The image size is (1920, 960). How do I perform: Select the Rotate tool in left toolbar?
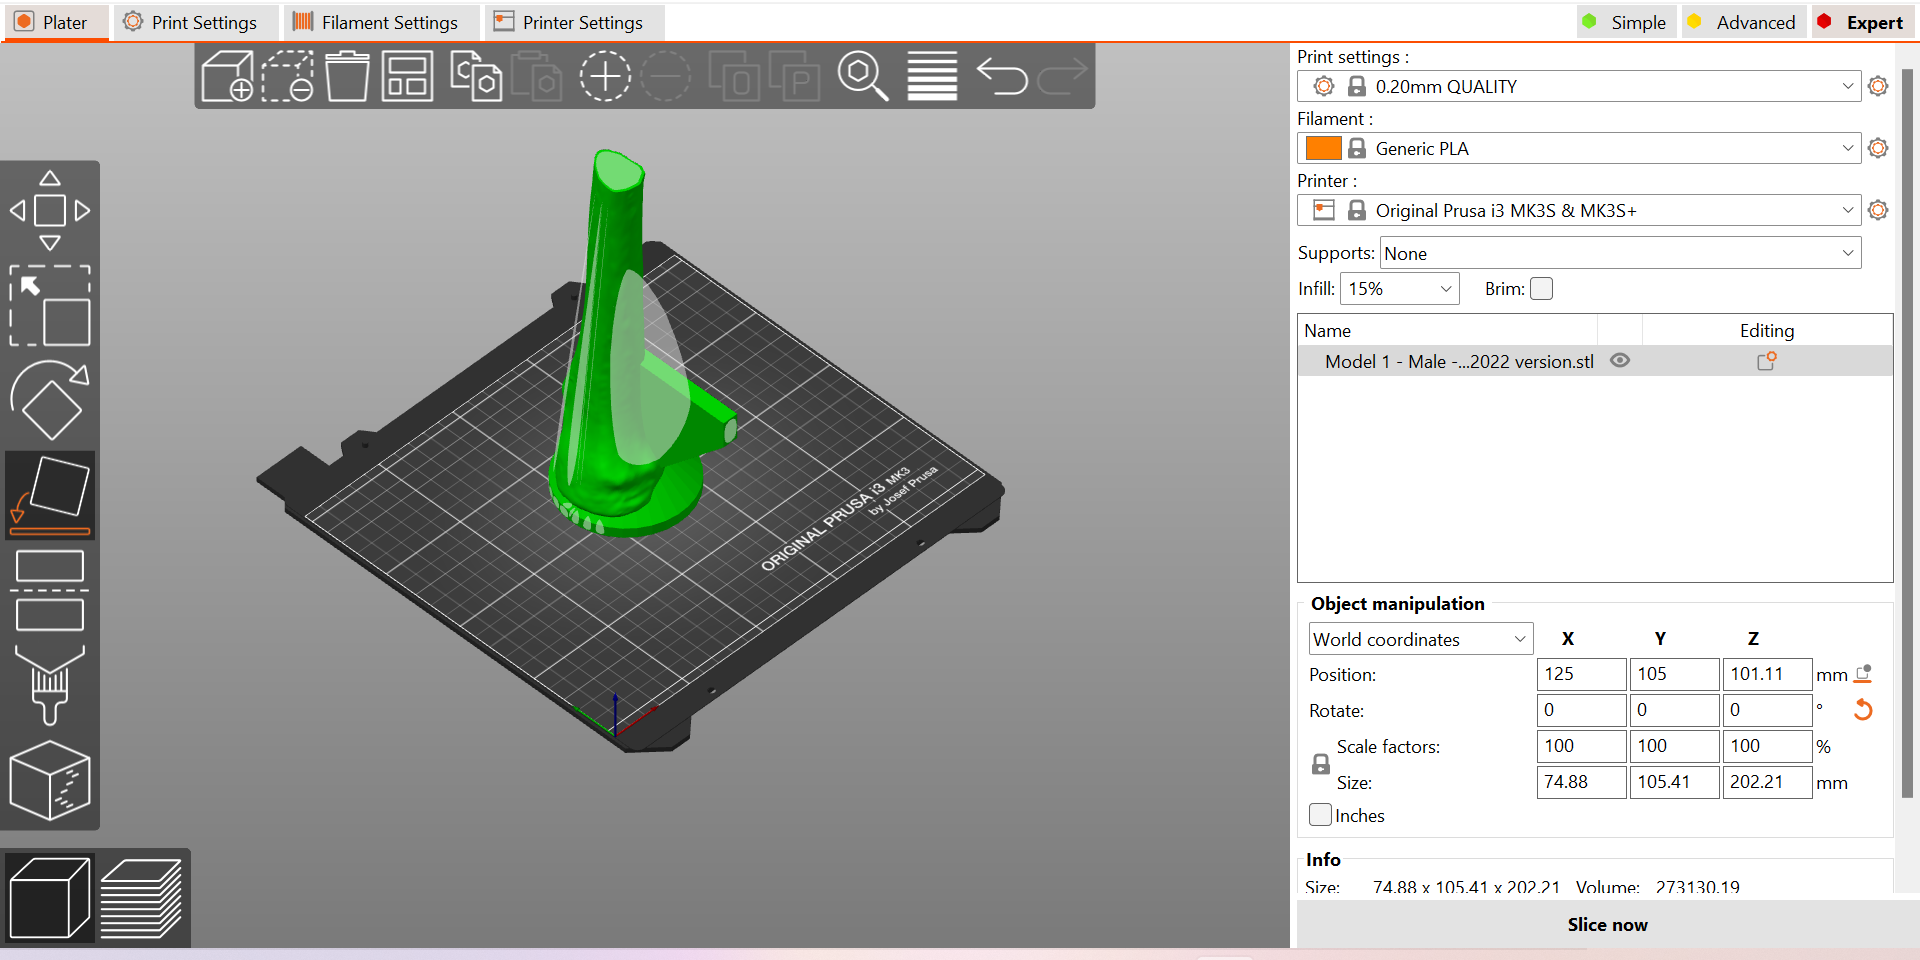coord(50,400)
